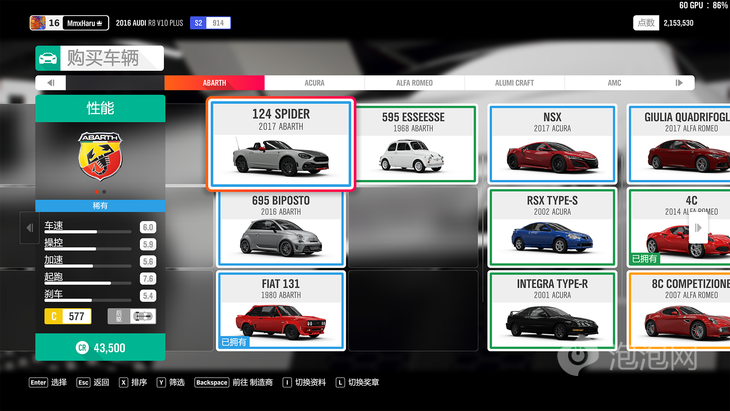Click the Backspace key hint icon

click(x=212, y=382)
